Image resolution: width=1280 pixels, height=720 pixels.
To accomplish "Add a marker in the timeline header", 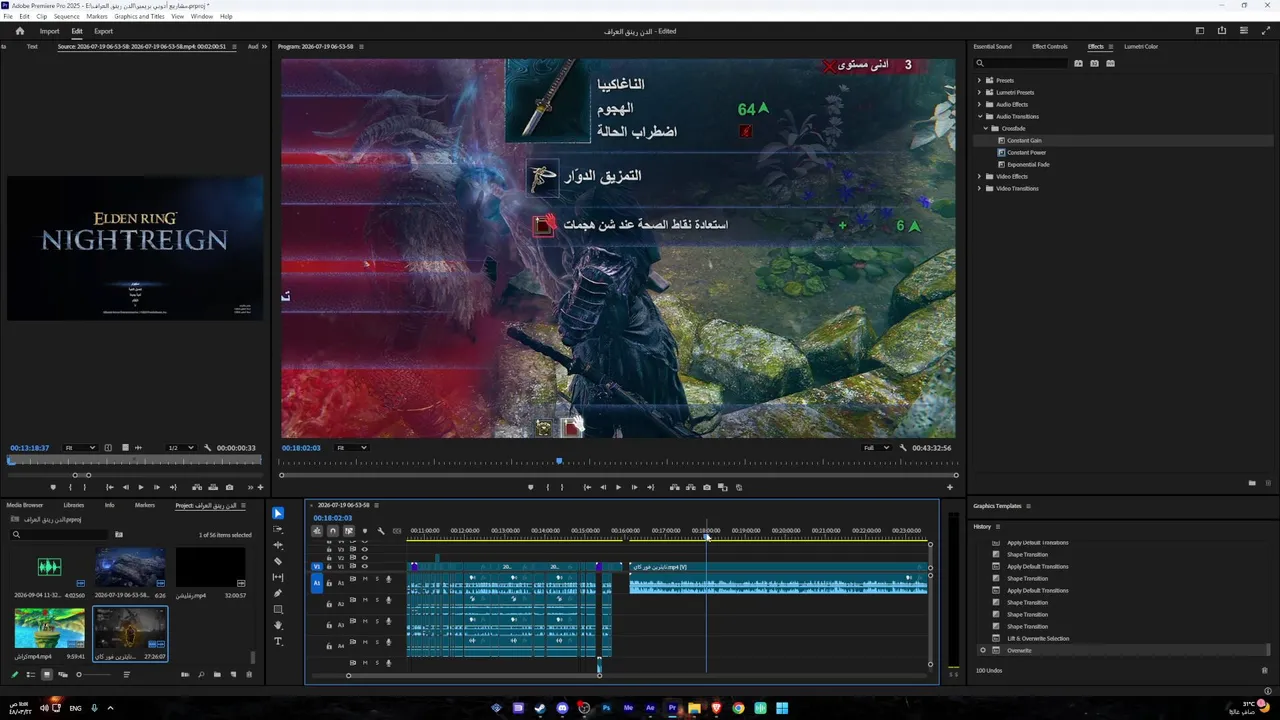I will coord(365,531).
